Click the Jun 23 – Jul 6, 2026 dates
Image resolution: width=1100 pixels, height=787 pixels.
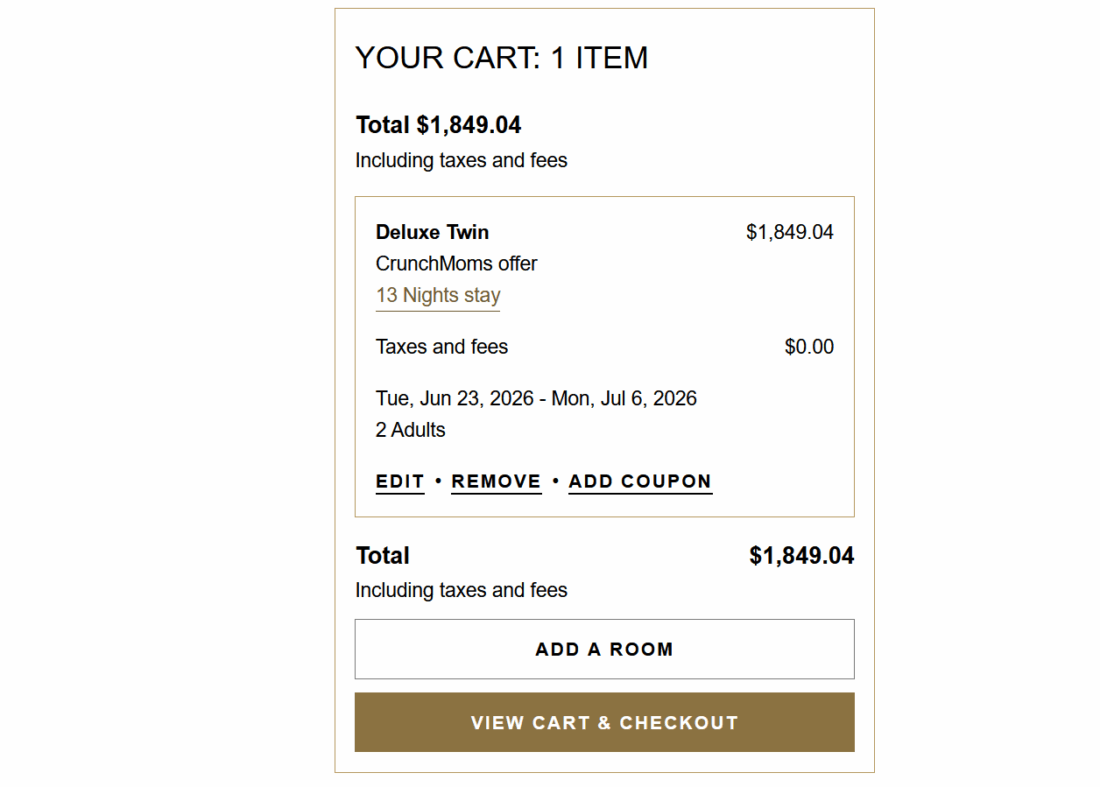coord(536,398)
